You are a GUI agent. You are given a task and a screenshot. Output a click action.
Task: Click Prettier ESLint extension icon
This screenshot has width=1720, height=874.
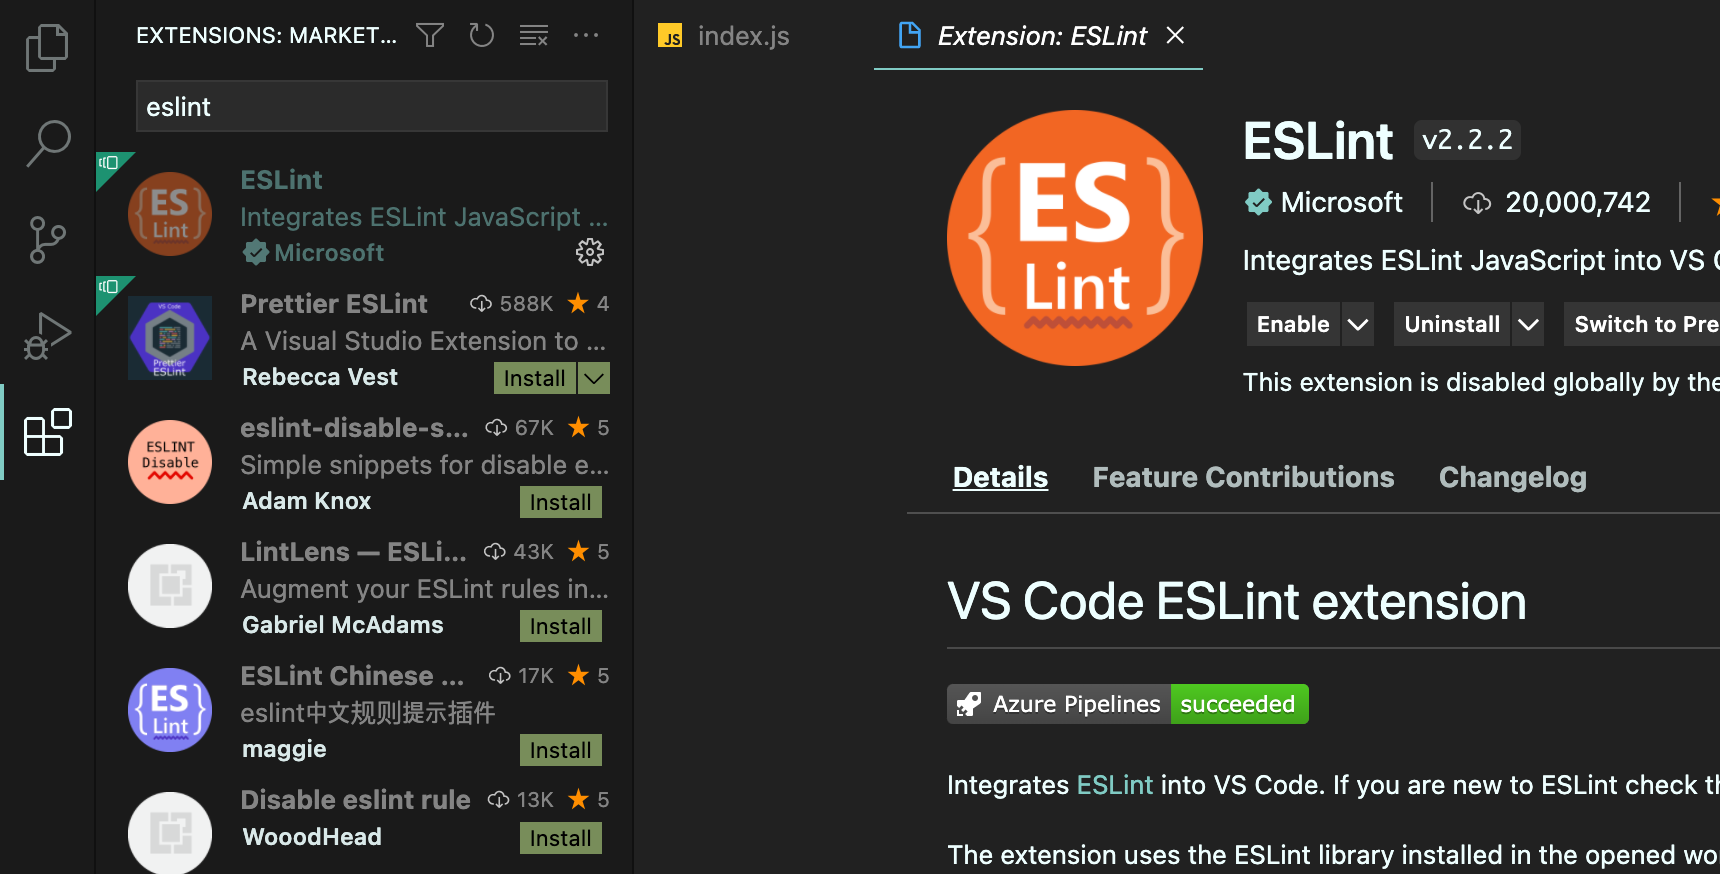click(x=170, y=338)
